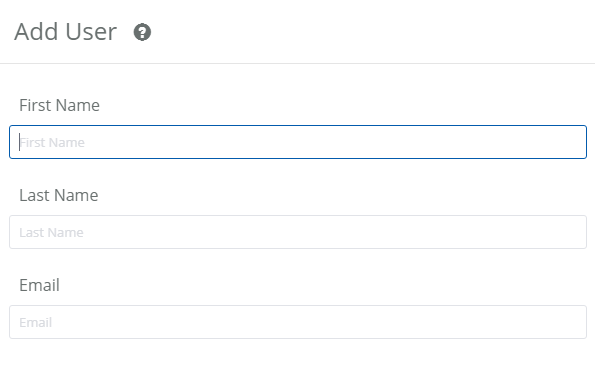The height and width of the screenshot is (369, 595).
Task: Click the Last Name label
Action: click(59, 195)
